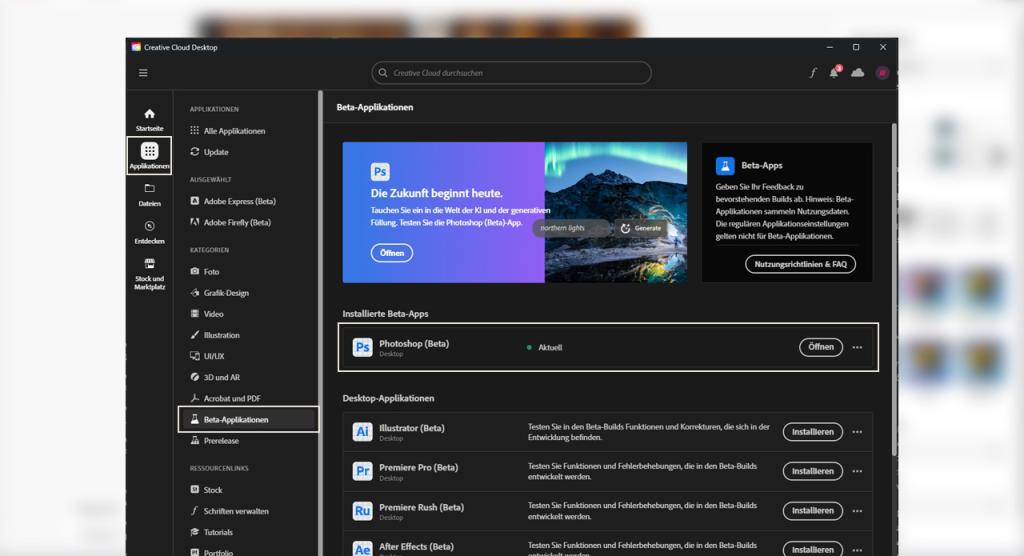Click the Photoshop (Beta) app icon
The image size is (1024, 556).
(362, 347)
